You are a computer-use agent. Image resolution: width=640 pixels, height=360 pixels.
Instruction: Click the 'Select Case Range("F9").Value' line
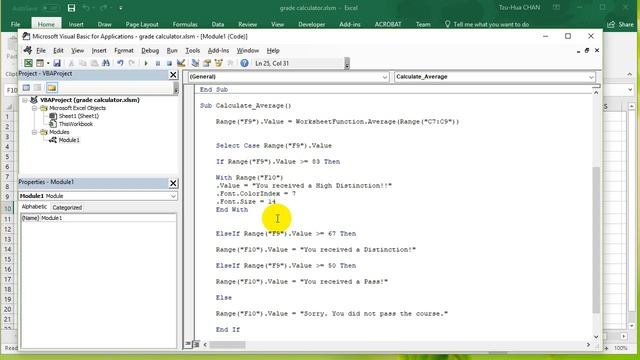274,146
